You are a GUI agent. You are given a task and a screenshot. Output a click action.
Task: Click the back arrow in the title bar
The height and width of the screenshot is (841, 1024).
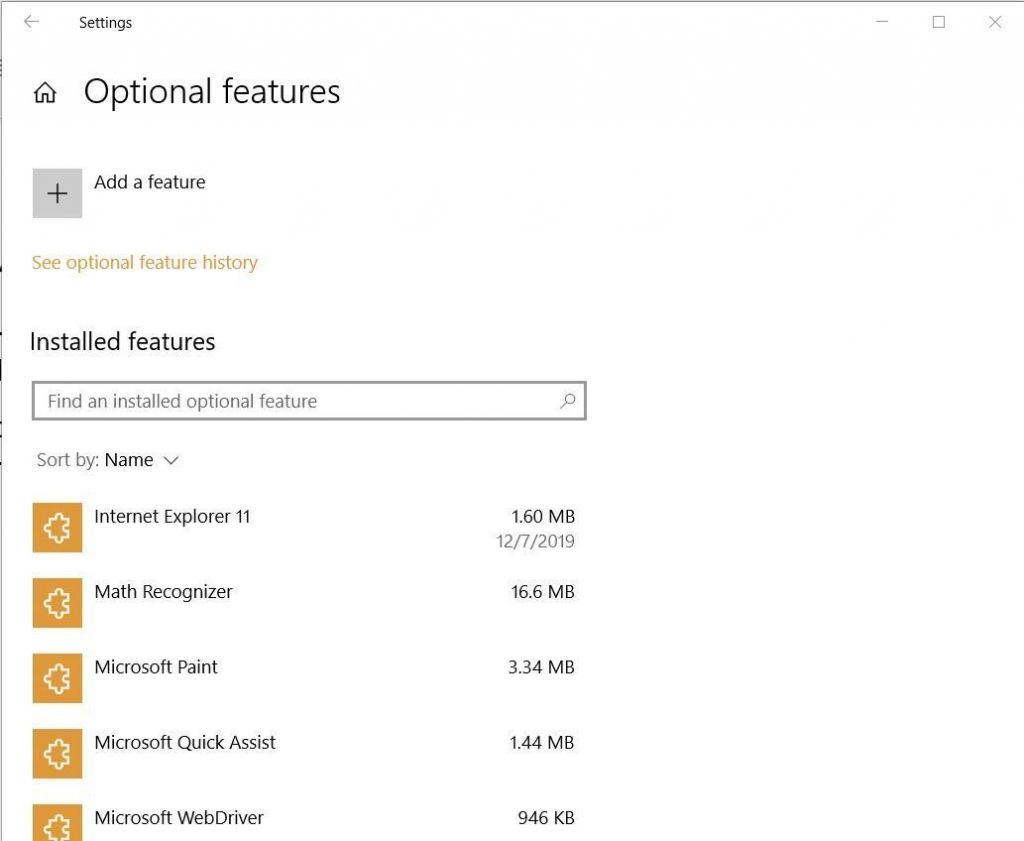coord(31,22)
